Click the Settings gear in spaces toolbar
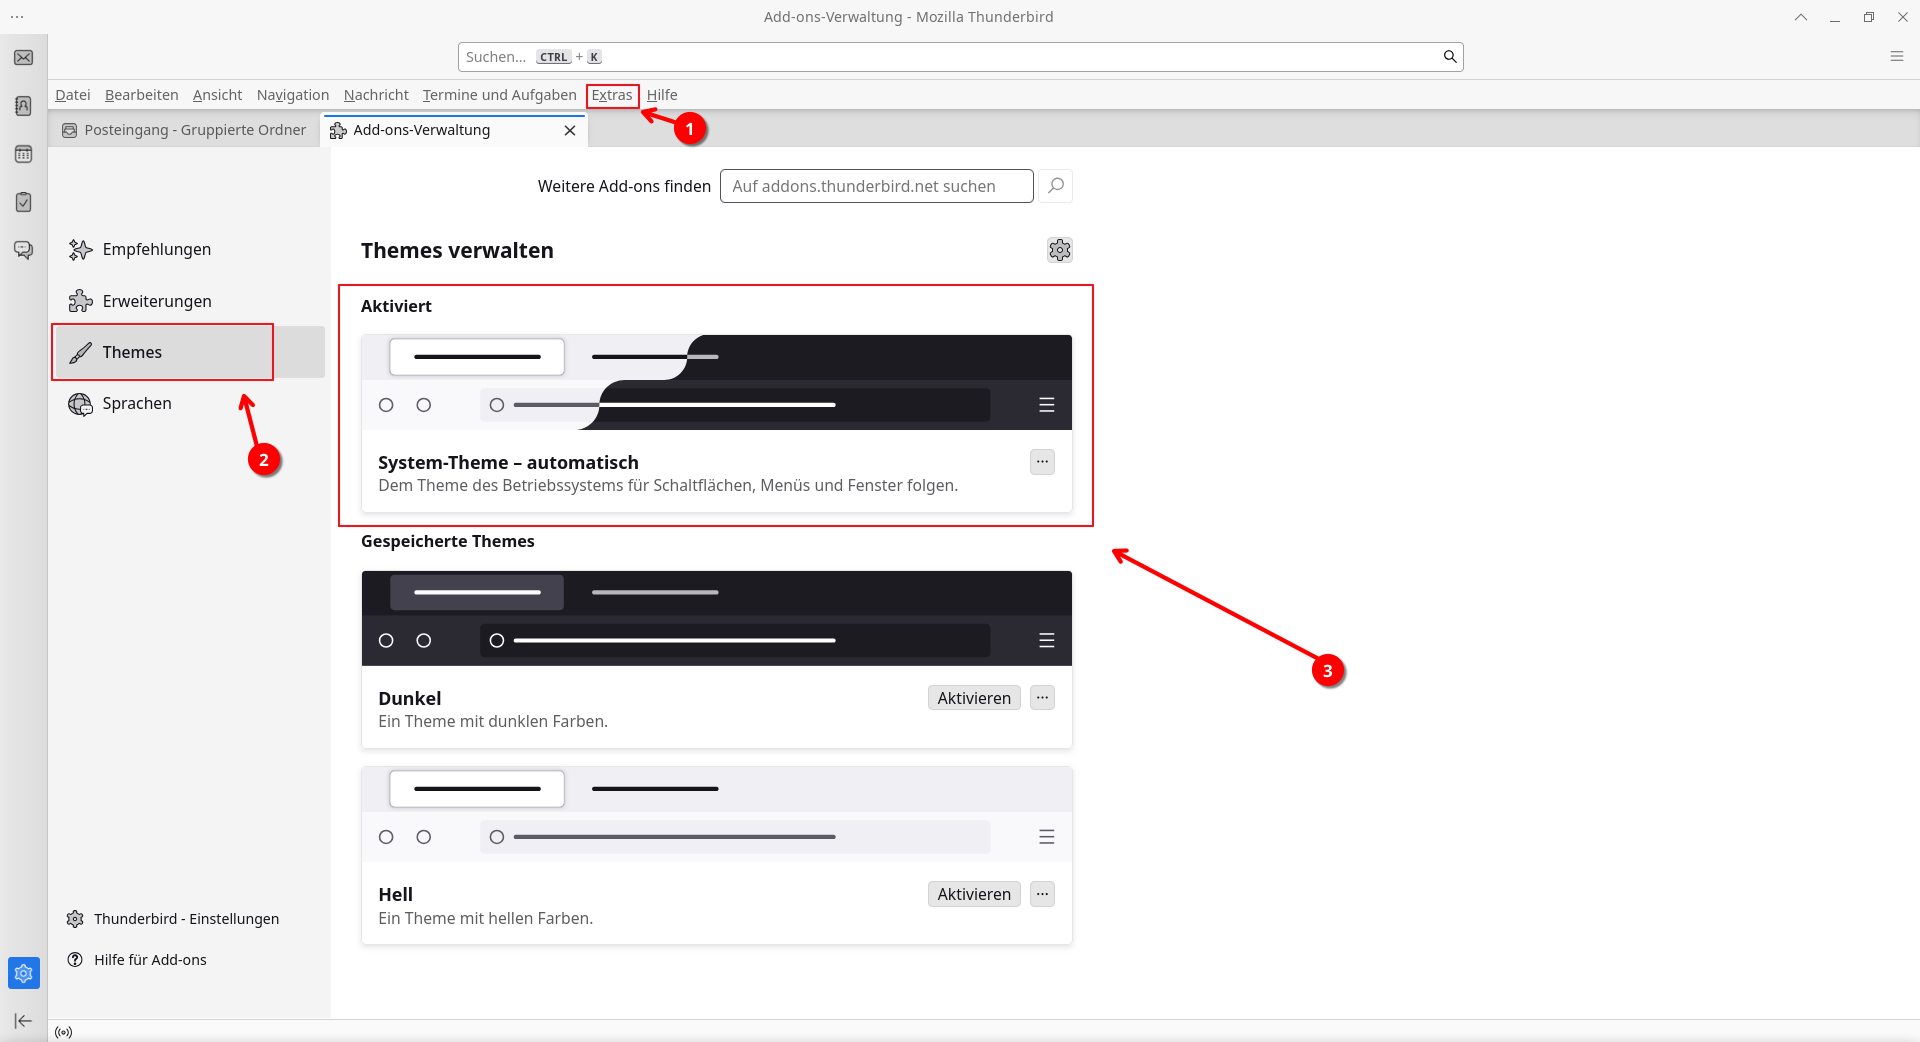 23,973
